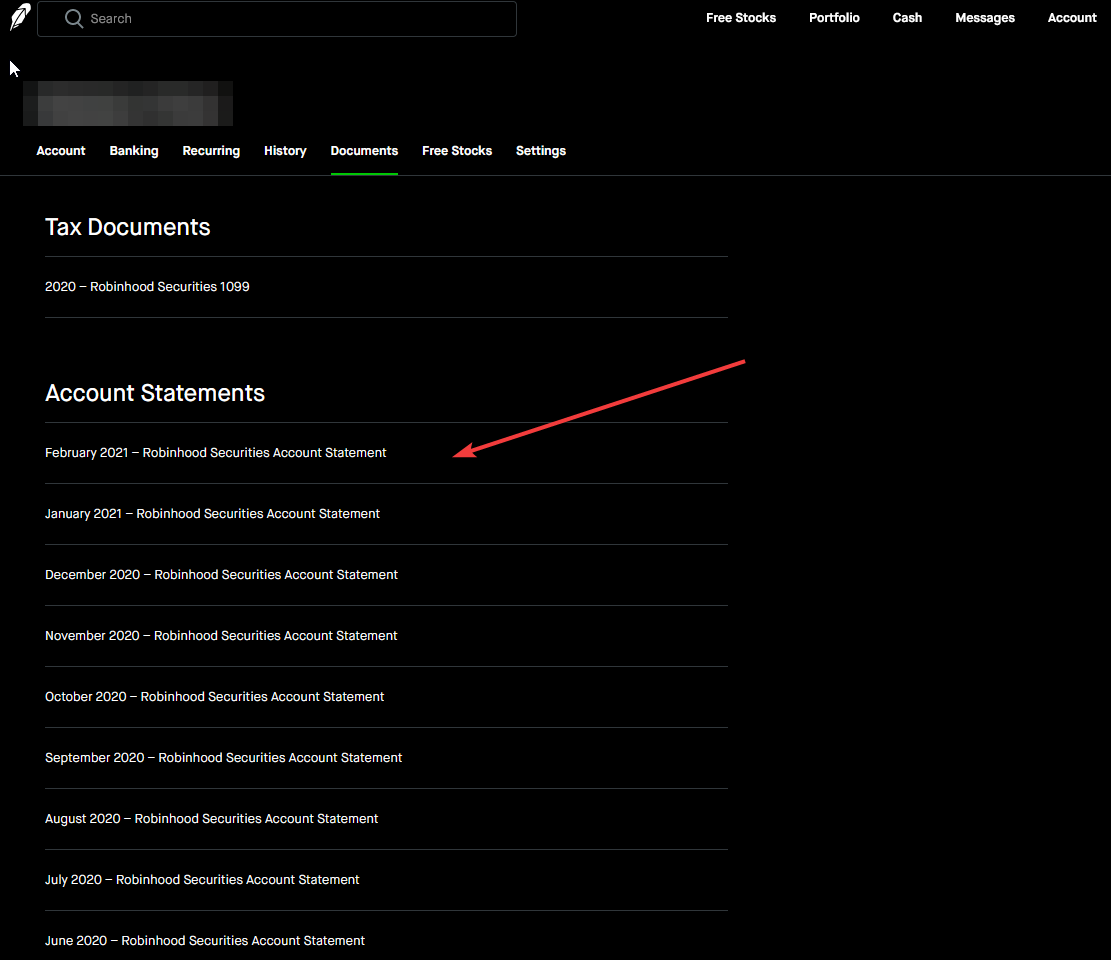The width and height of the screenshot is (1111, 960).
Task: Switch to the Free Stocks sub-tab
Action: point(457,151)
